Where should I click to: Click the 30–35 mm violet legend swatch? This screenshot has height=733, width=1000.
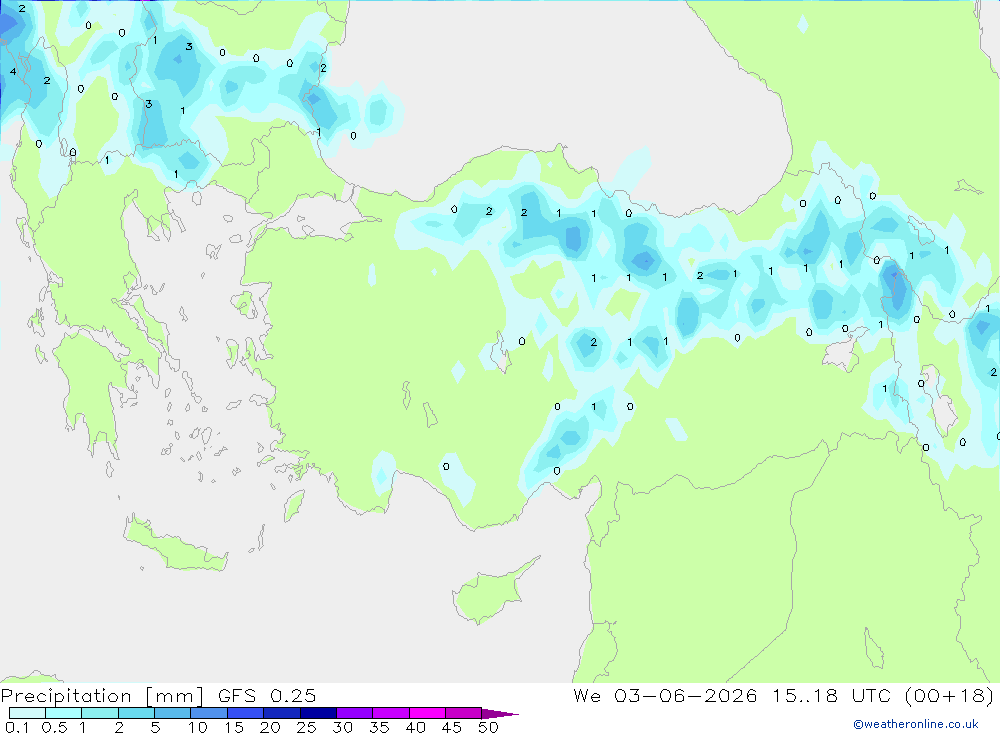[355, 713]
